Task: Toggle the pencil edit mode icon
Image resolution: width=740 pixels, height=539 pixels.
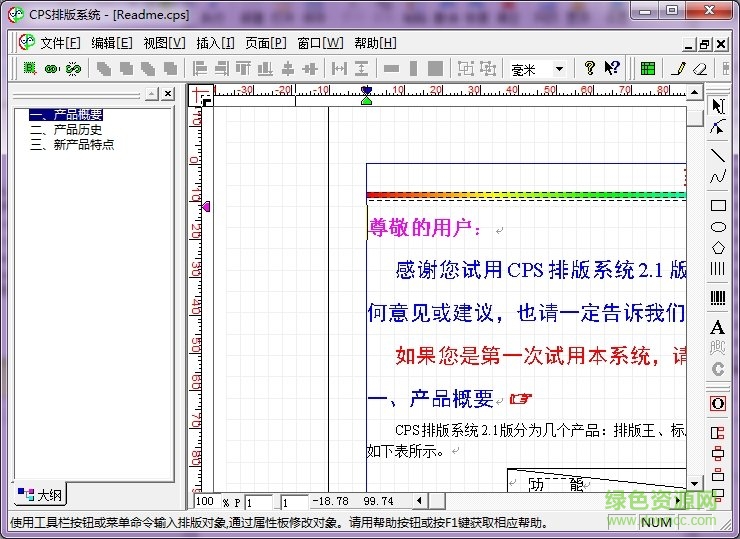Action: point(678,69)
